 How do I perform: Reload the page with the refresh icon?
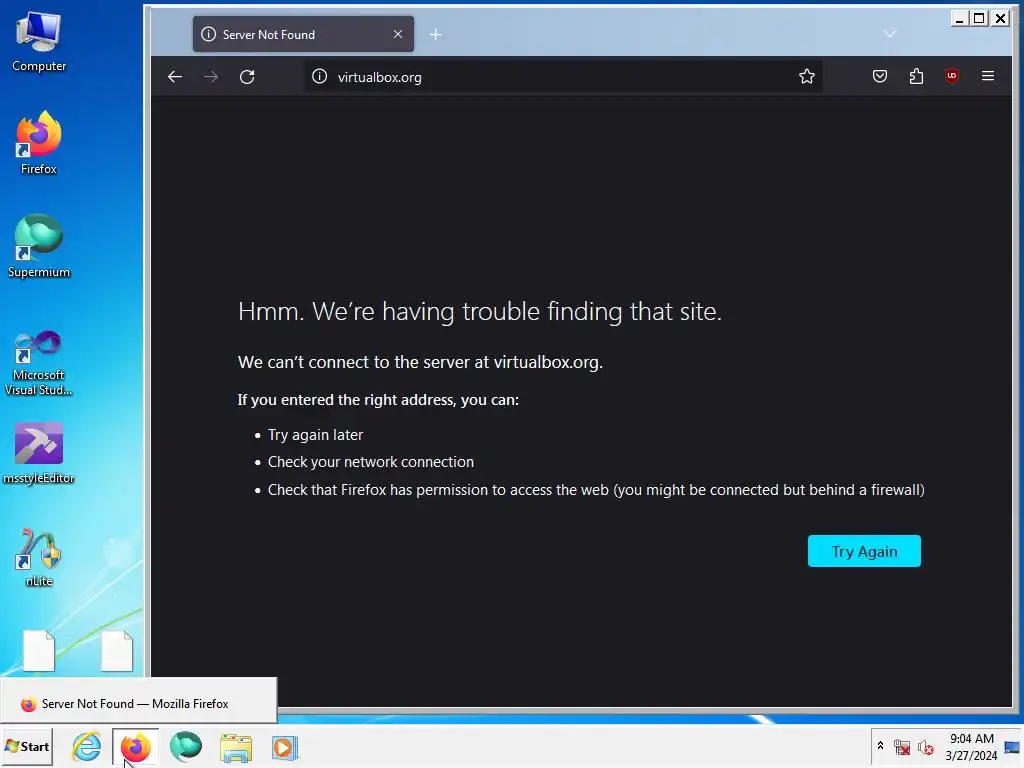[247, 77]
